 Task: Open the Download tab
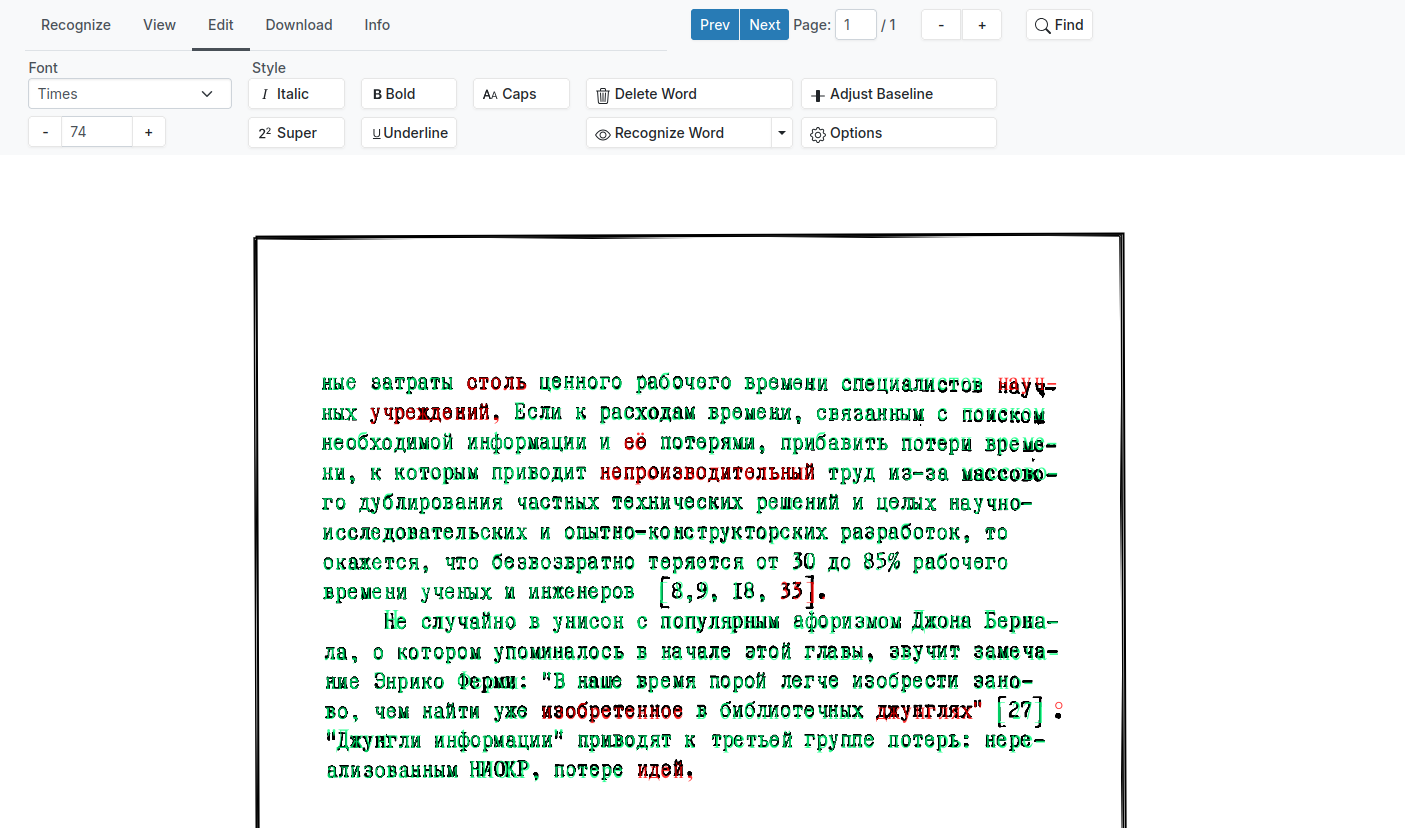pyautogui.click(x=299, y=25)
